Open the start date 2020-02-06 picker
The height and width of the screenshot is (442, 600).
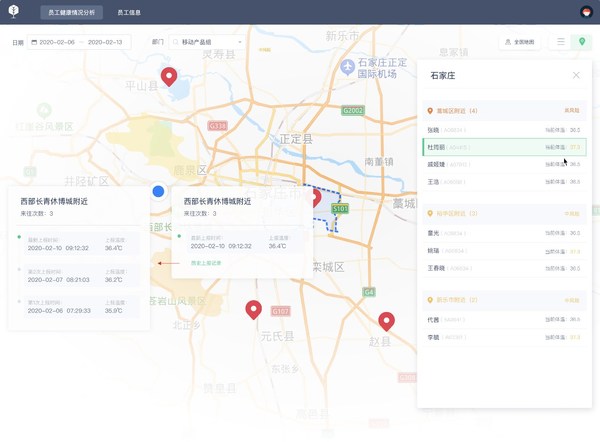tap(57, 43)
